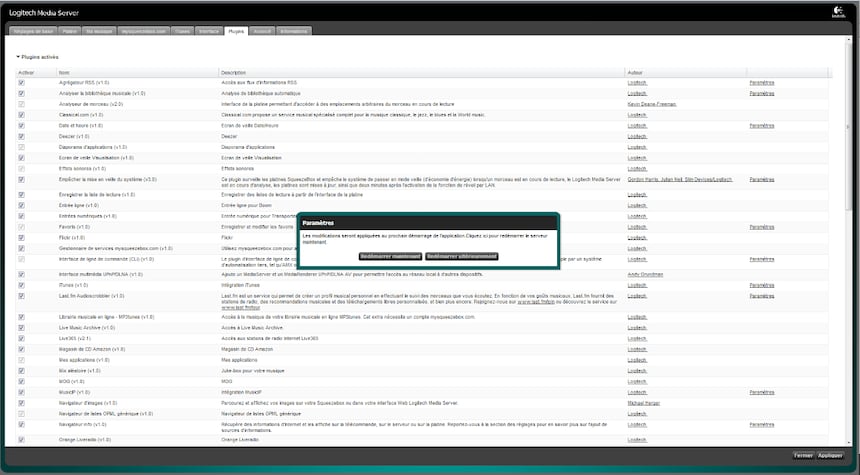Toggle the Flickr plugin checkbox
The image size is (860, 475).
(21, 238)
